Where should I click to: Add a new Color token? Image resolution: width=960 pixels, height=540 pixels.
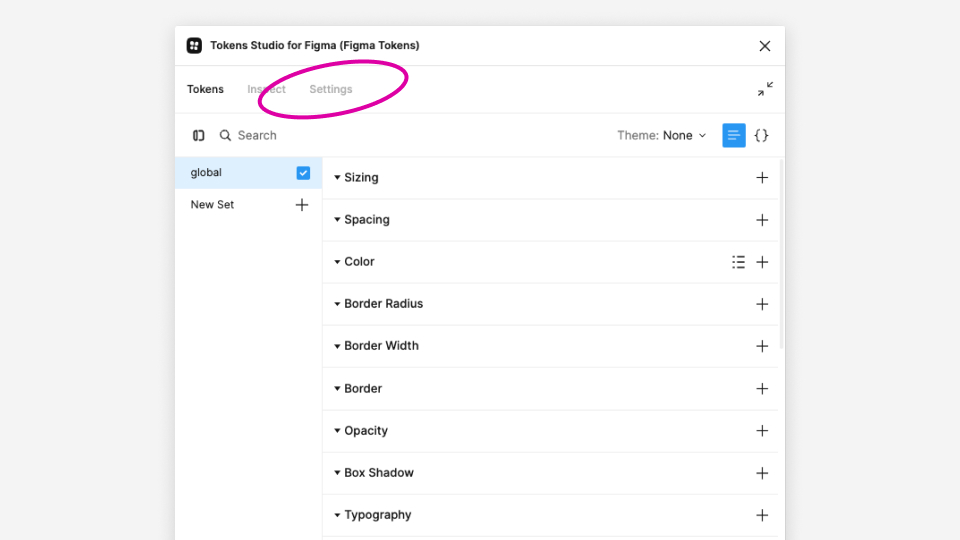coord(762,262)
